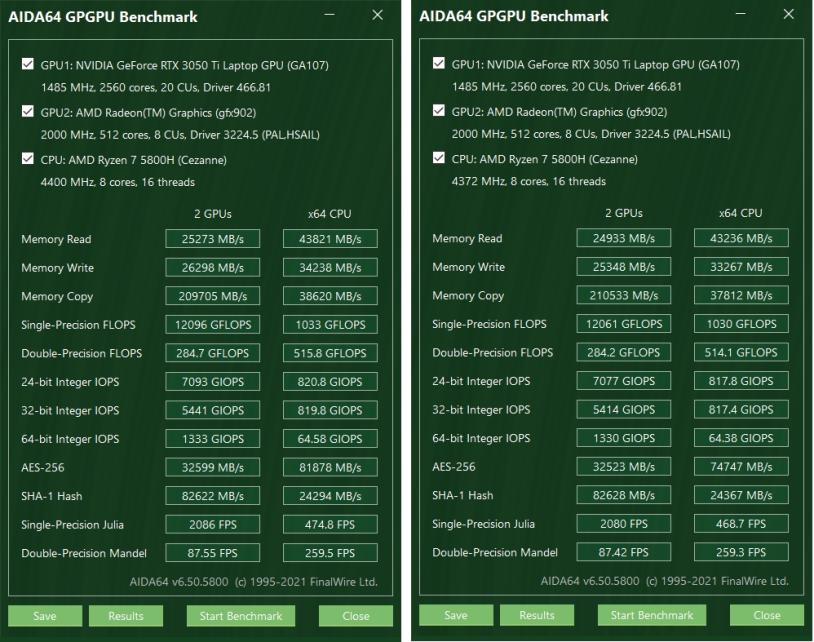This screenshot has width=814, height=642.
Task: Select the 25273 MB/s Memory Read result
Action: (212, 239)
